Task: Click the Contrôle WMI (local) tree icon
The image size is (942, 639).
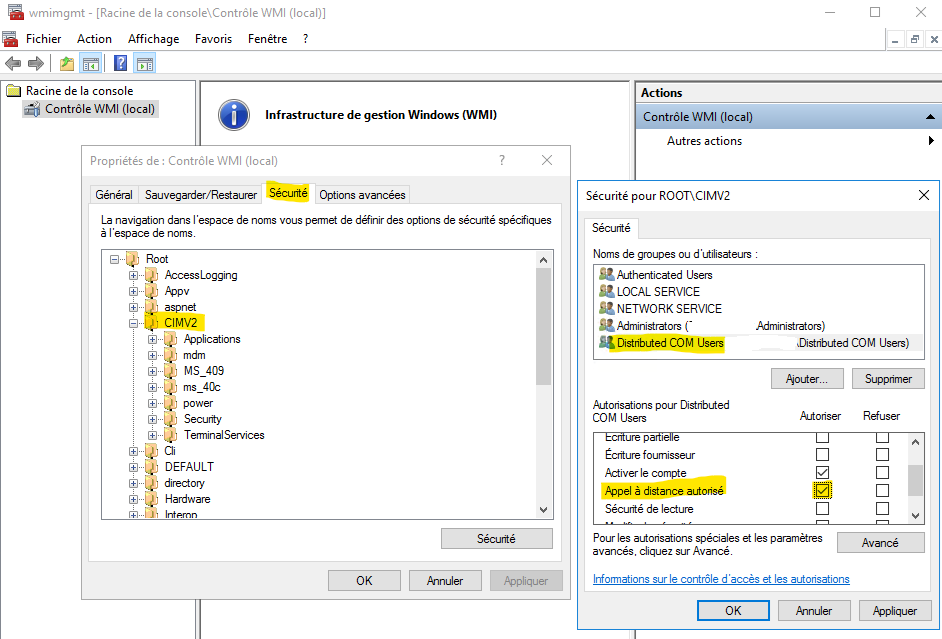Action: click(32, 109)
